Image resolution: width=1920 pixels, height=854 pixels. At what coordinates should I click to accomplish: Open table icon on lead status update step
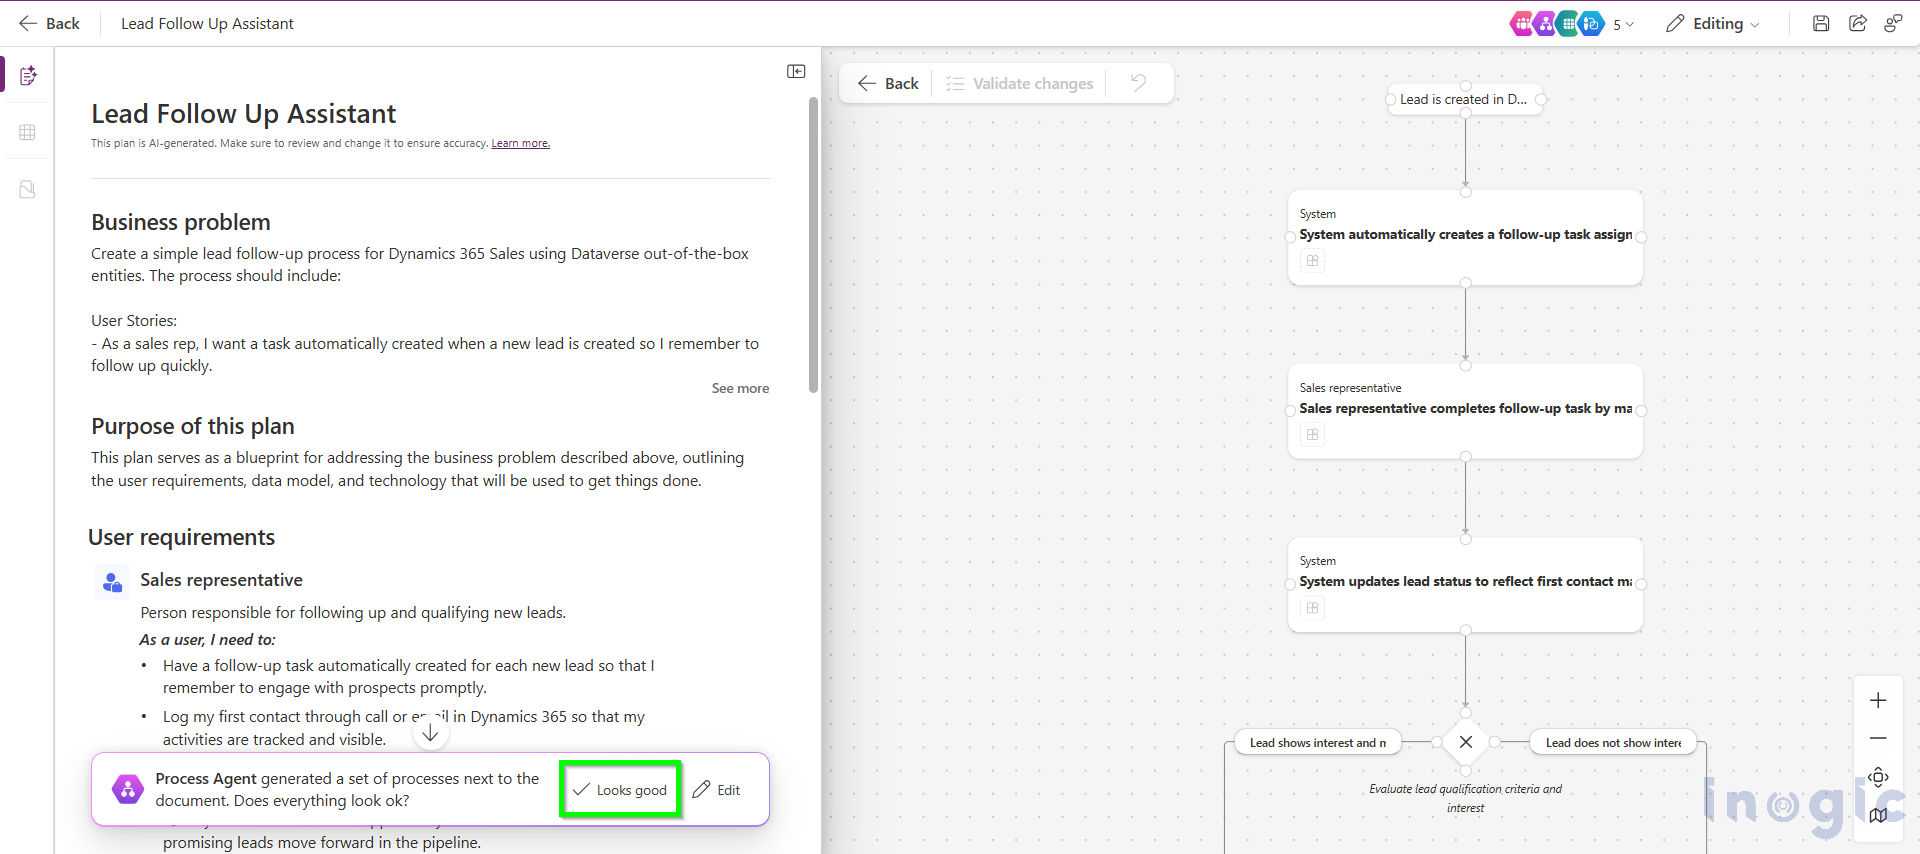click(x=1312, y=608)
